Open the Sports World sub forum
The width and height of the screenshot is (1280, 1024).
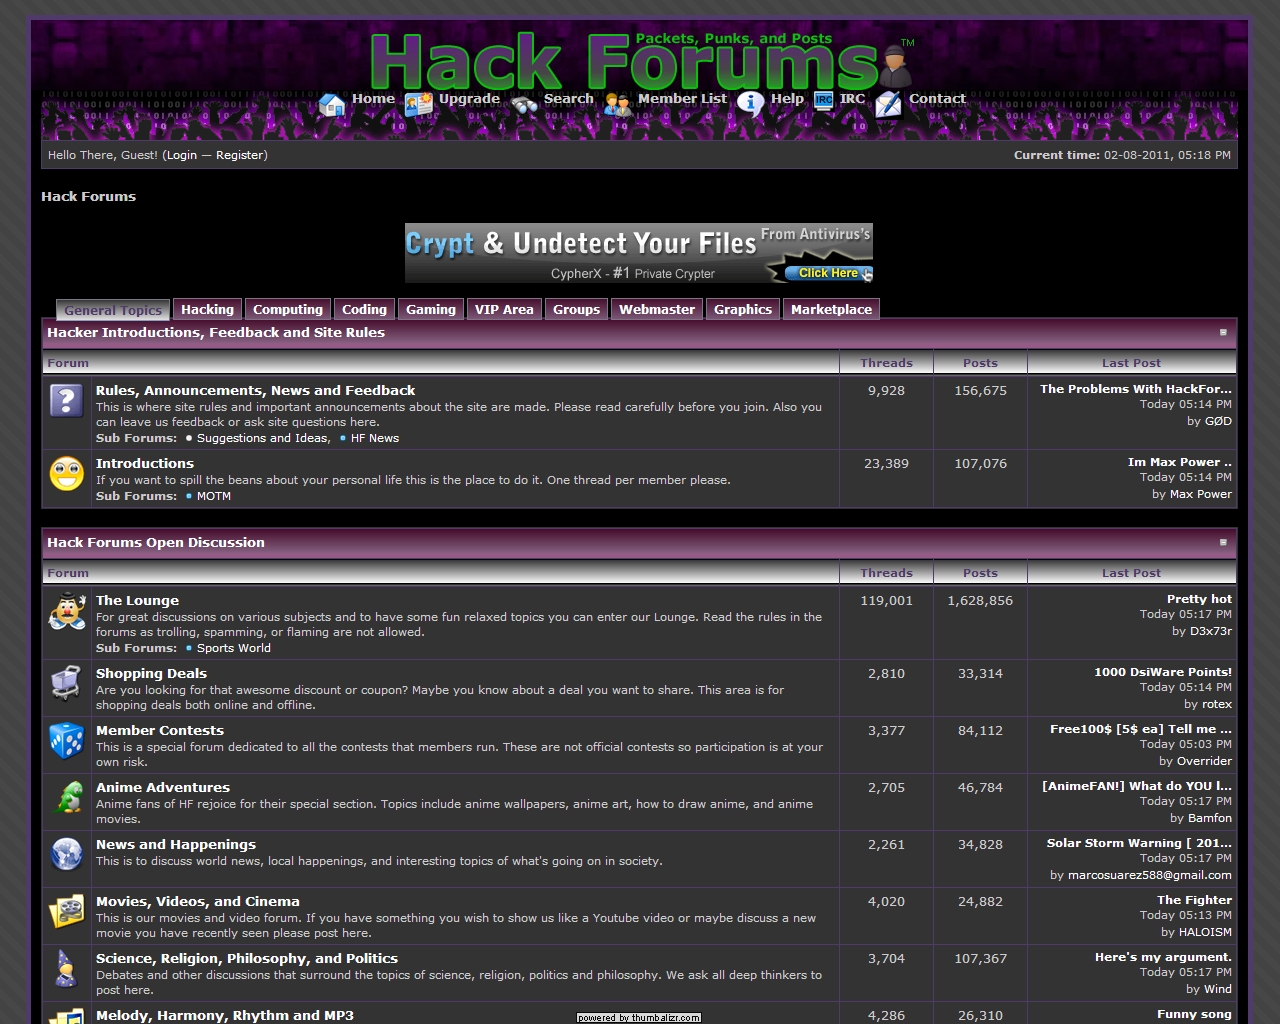234,648
